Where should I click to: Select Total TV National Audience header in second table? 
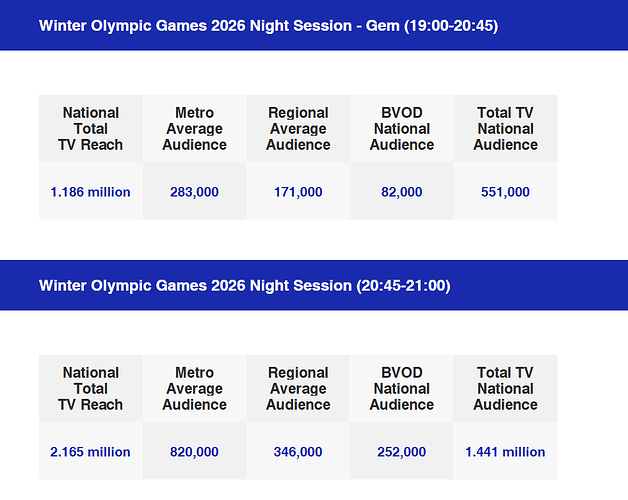click(x=505, y=389)
